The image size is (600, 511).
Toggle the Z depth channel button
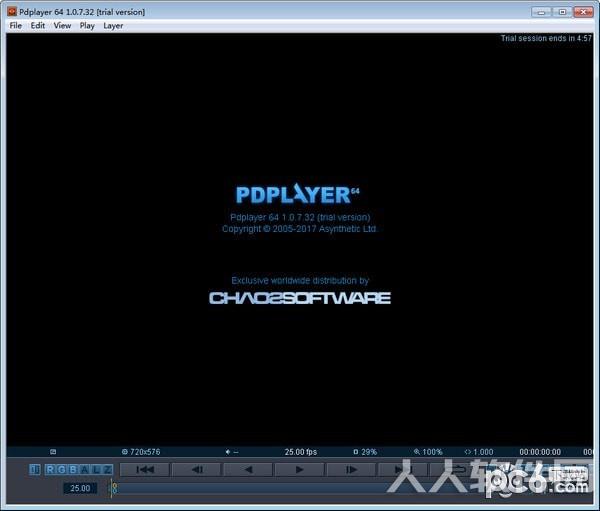tap(107, 469)
